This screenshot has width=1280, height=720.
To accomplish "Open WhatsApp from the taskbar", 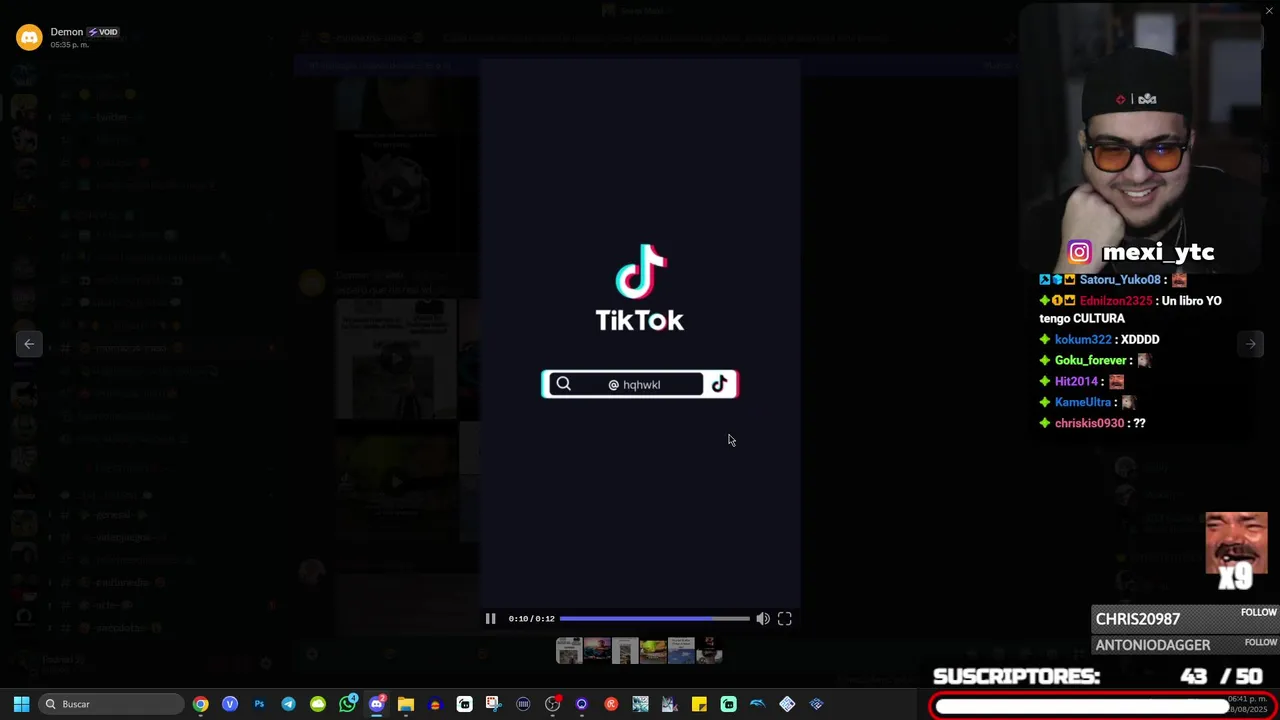I will pos(347,704).
